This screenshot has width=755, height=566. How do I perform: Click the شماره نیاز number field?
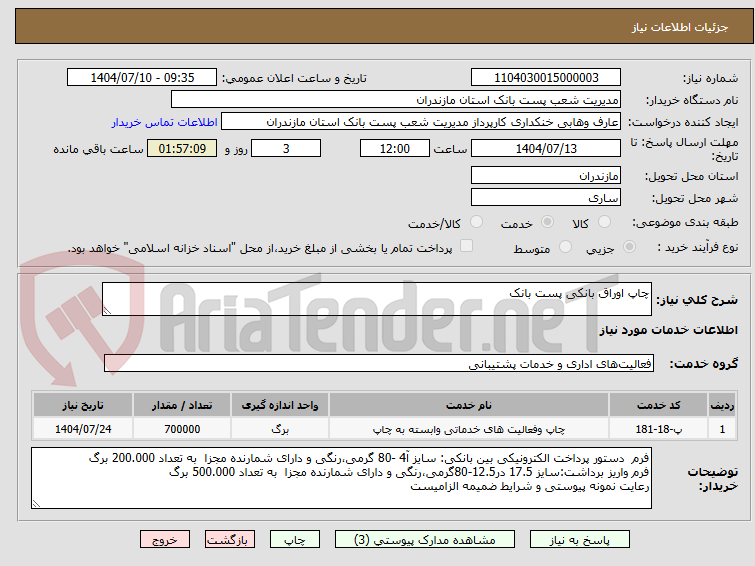[x=546, y=78]
